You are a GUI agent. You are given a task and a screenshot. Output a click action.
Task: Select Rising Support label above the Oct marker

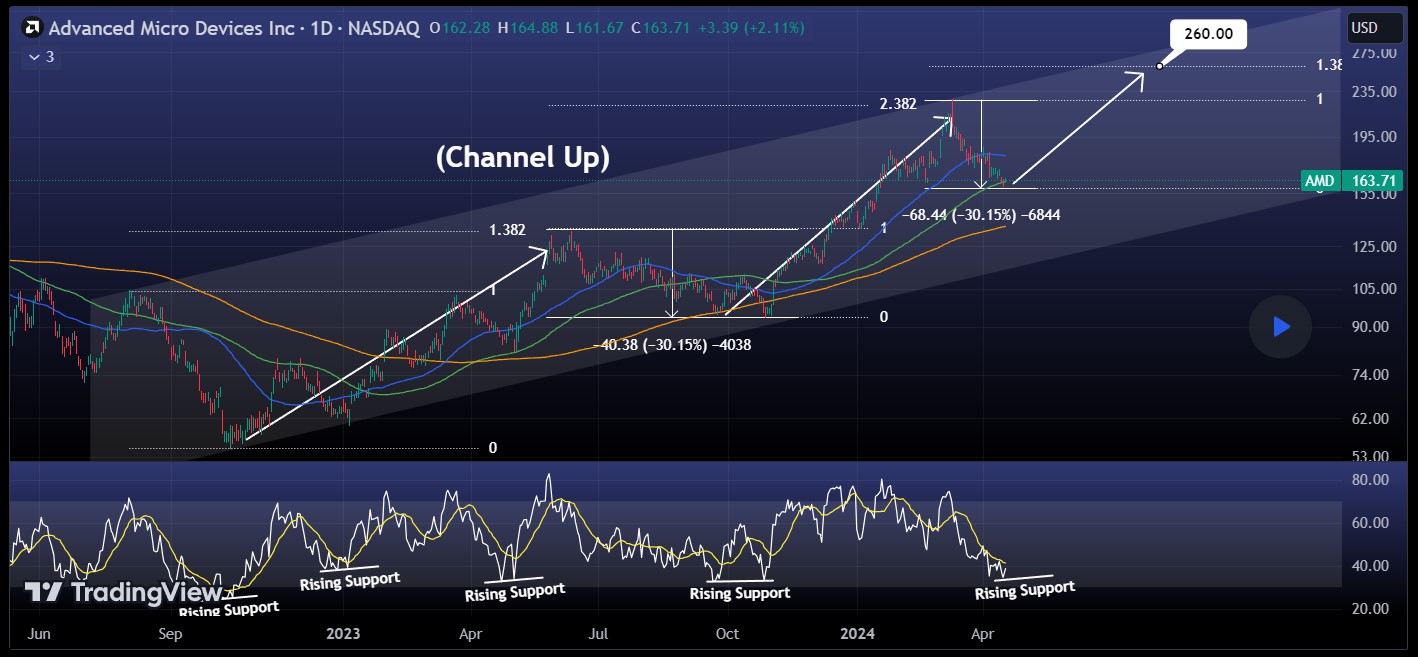point(740,593)
